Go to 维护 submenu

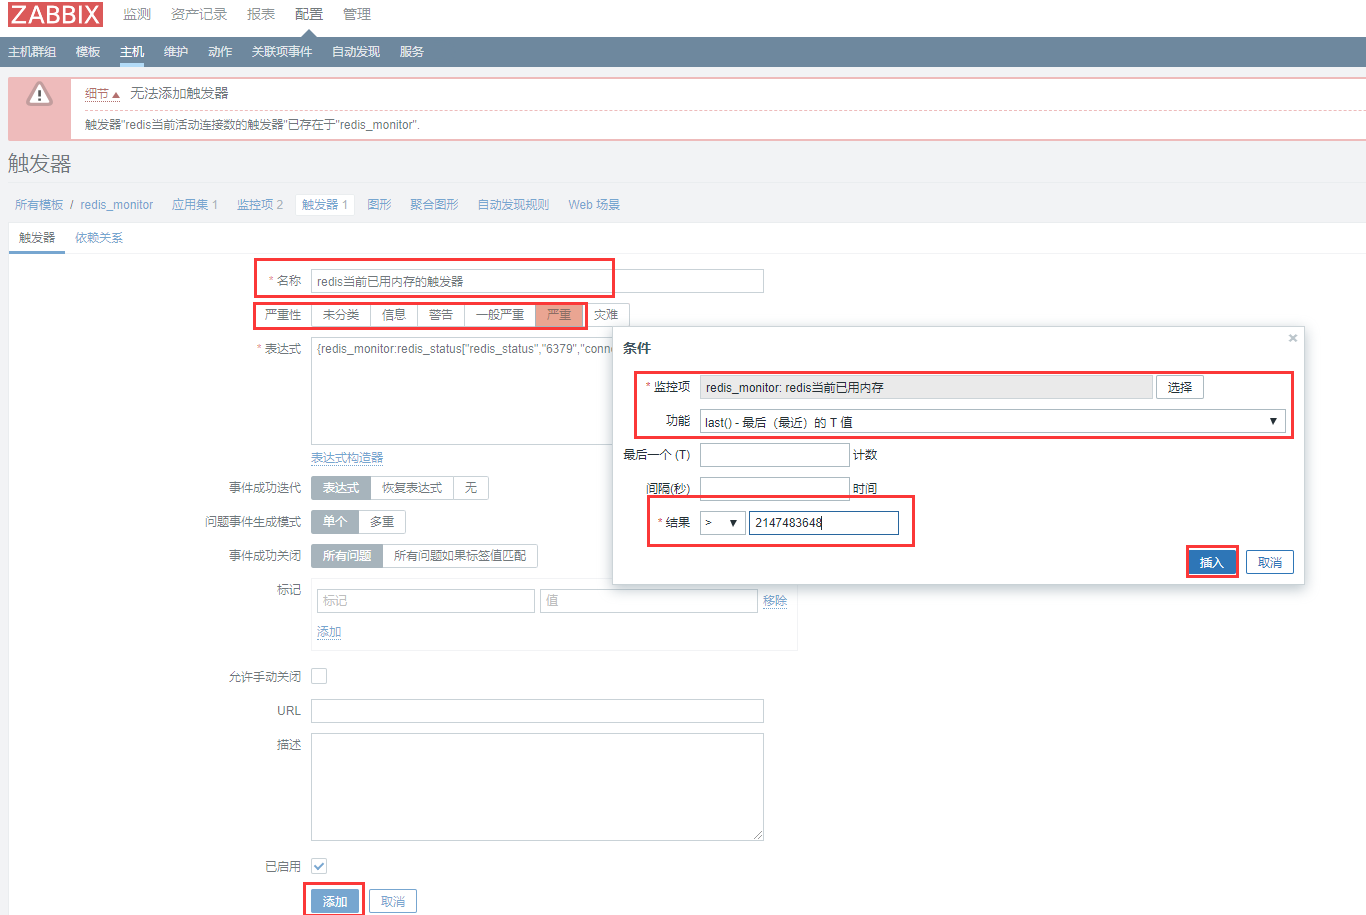click(176, 52)
